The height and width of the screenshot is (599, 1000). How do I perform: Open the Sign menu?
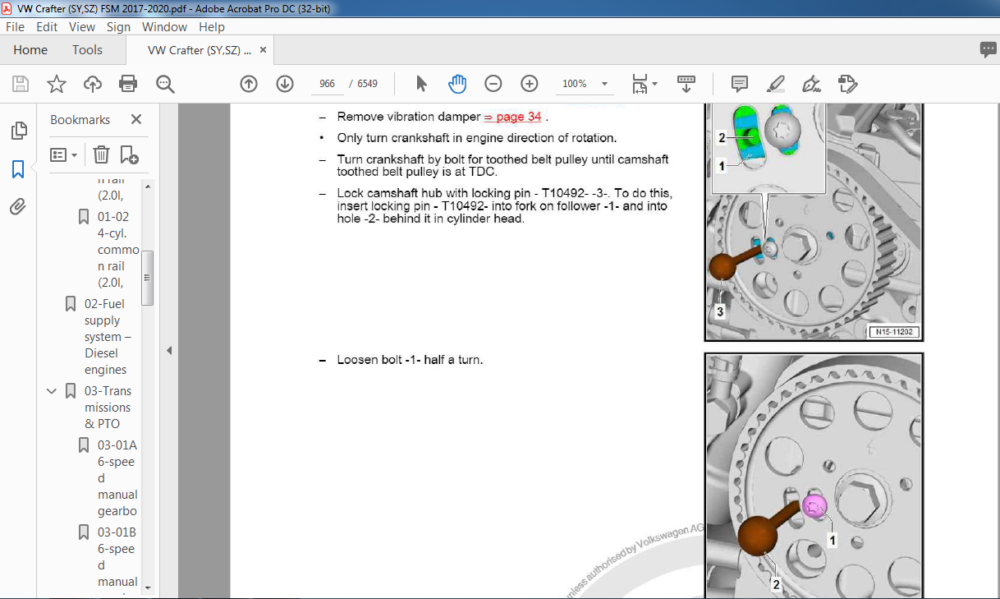118,27
